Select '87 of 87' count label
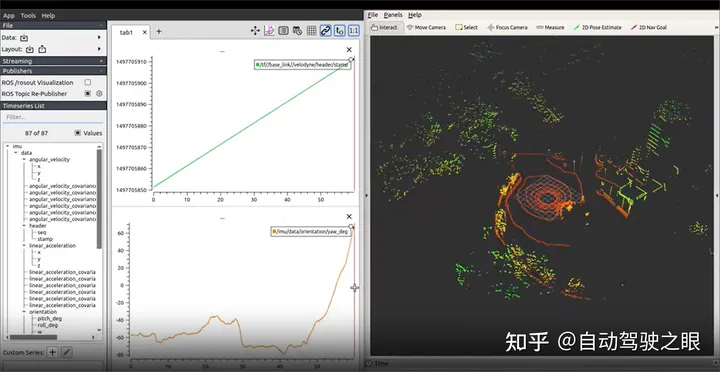Image resolution: width=720 pixels, height=372 pixels. tap(36, 133)
